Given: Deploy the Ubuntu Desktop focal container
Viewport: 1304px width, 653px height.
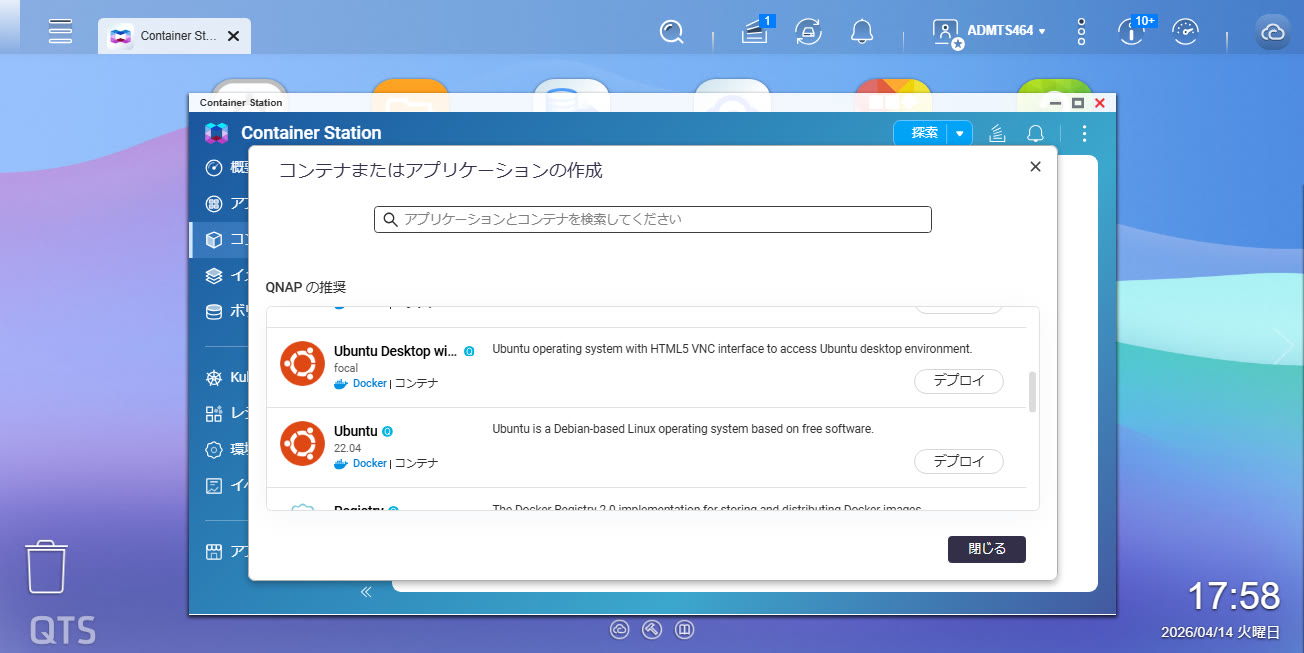Looking at the screenshot, I should (958, 381).
